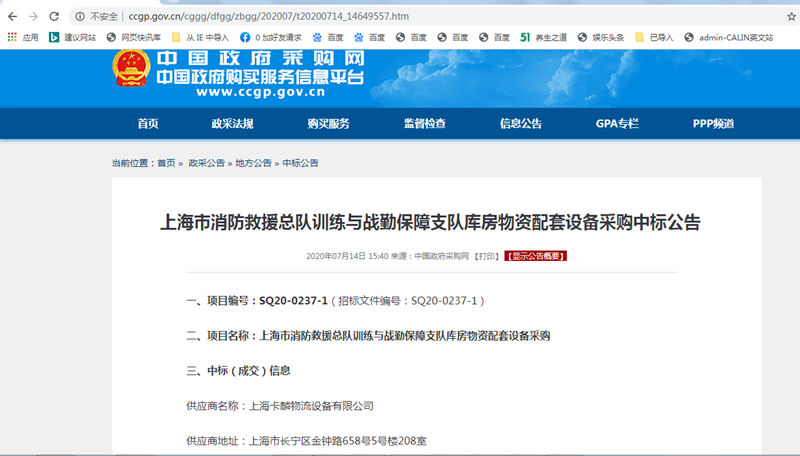Click the www.ccgp.gov.cn banner text
Image resolution: width=800 pixels, height=456 pixels.
pyautogui.click(x=260, y=92)
